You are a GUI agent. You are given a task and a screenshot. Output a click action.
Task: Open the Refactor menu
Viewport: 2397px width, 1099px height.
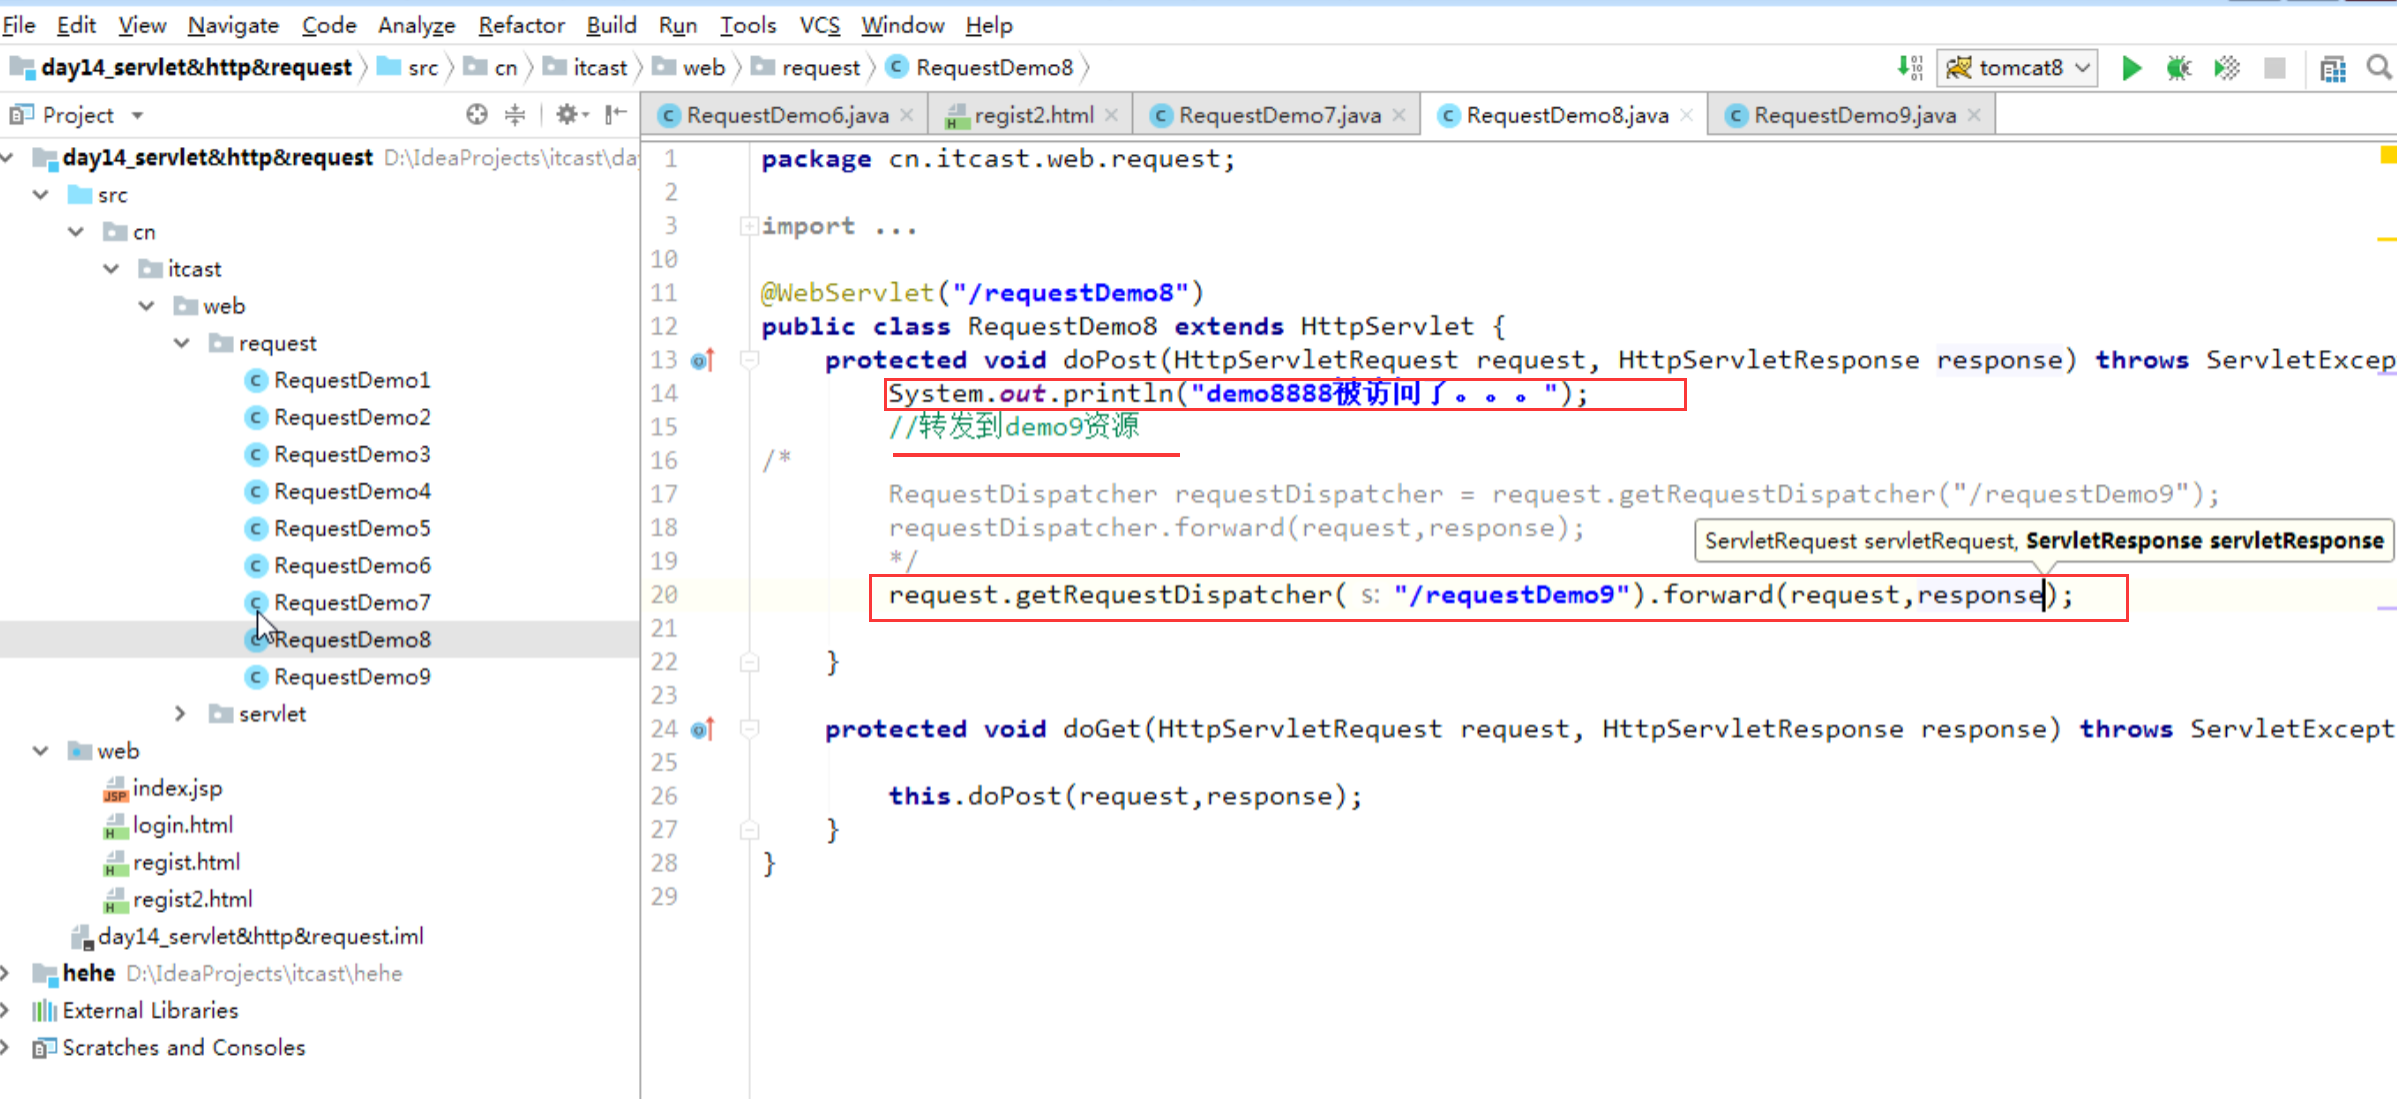521,25
